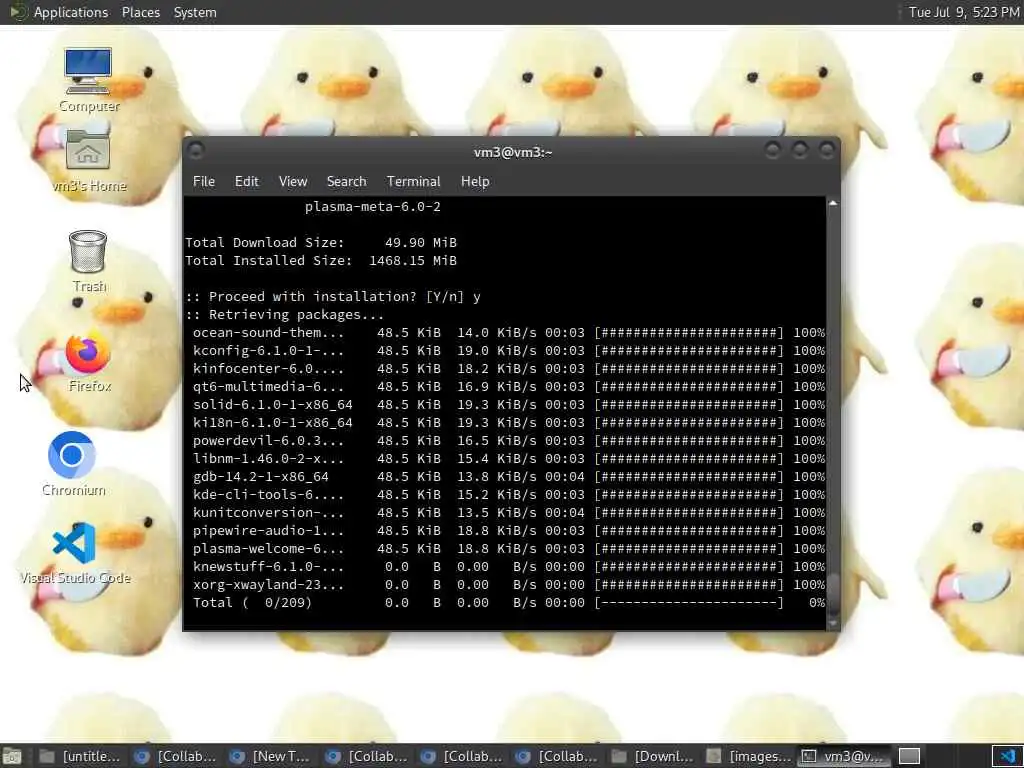Viewport: 1024px width, 768px height.
Task: Open vm3's Home folder icon
Action: [88, 161]
